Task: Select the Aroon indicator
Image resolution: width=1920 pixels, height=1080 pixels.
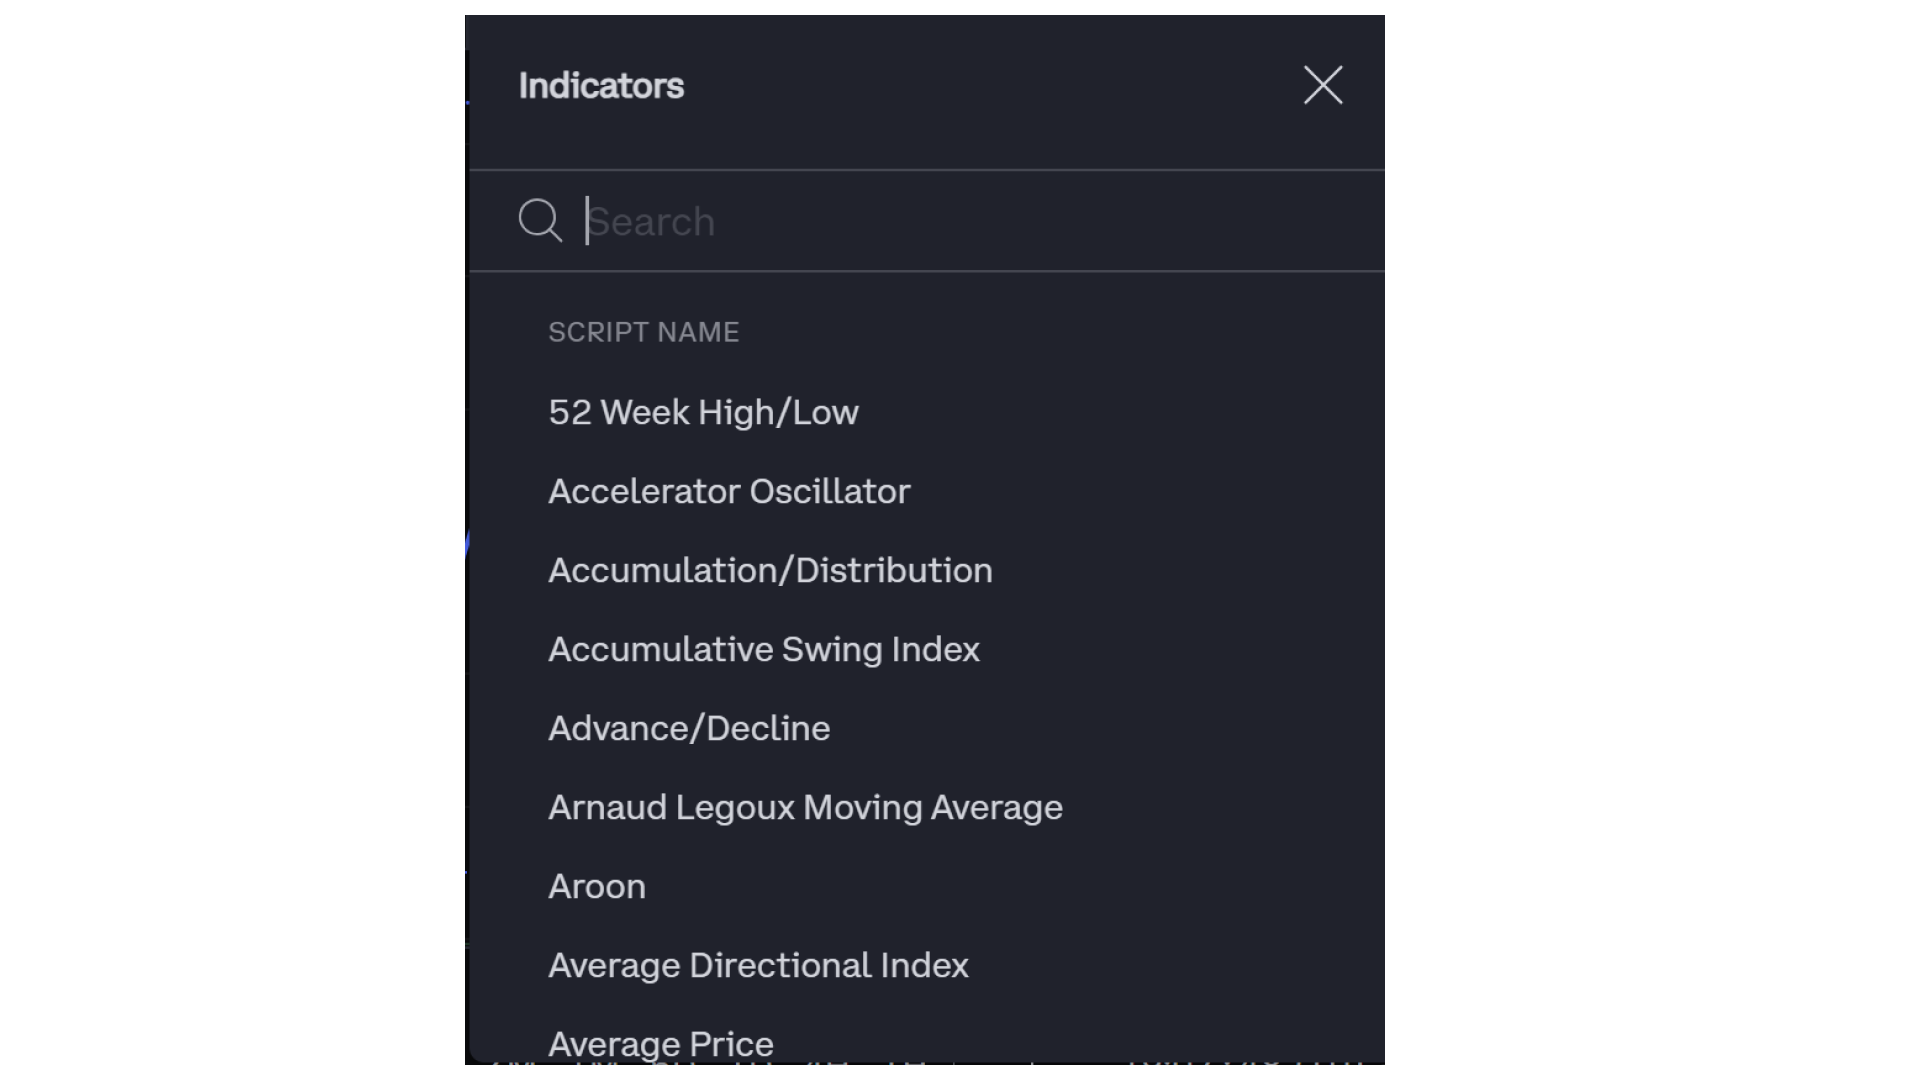Action: (x=597, y=886)
